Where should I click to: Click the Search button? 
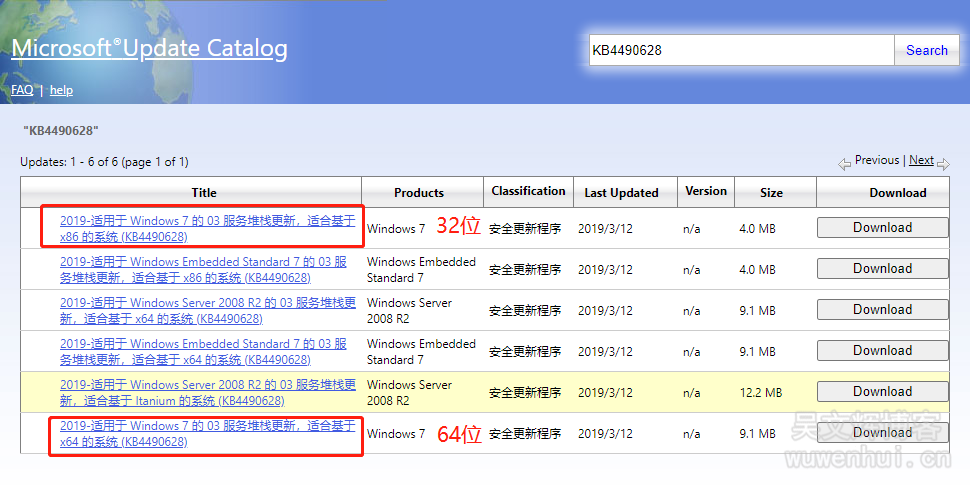(926, 50)
